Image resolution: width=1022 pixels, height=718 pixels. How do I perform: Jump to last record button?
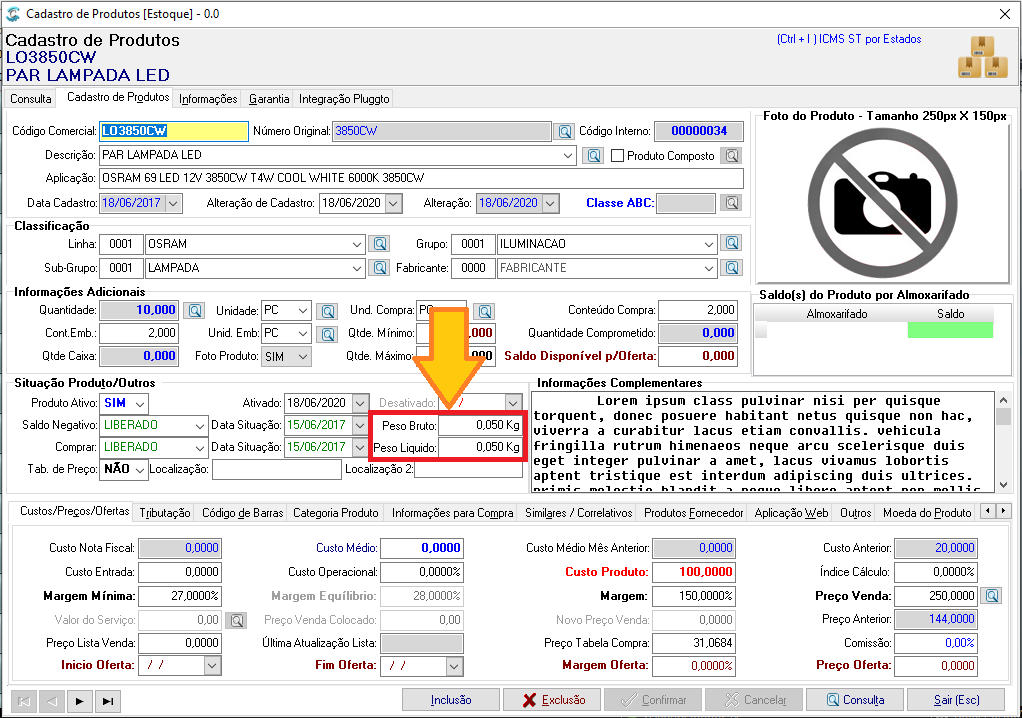coord(108,701)
